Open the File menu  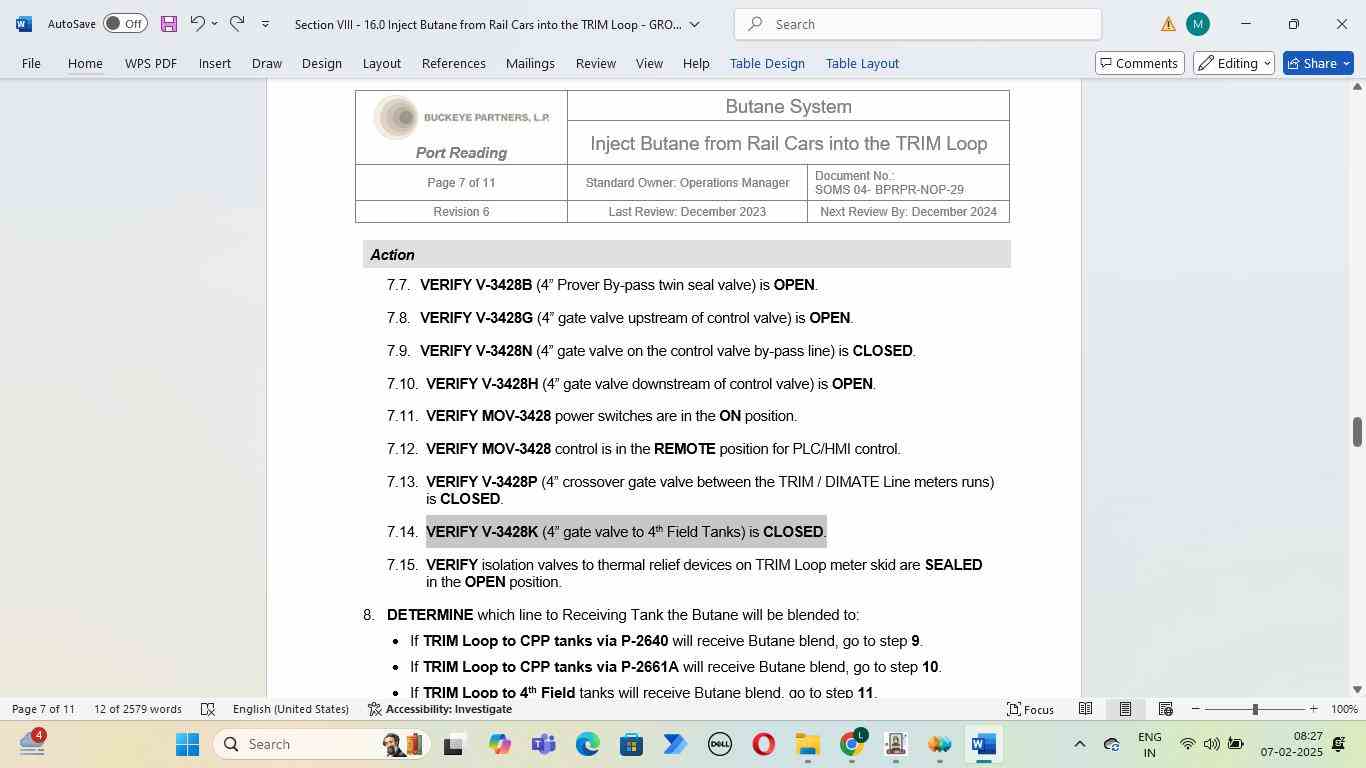31,63
